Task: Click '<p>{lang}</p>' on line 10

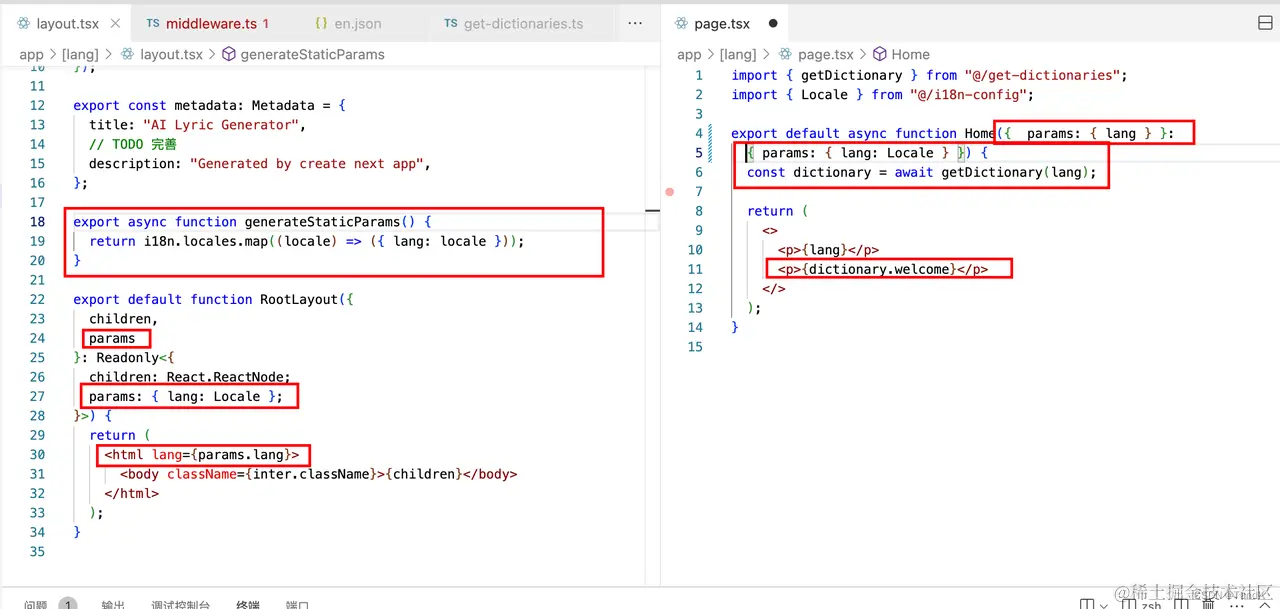Action: click(828, 250)
